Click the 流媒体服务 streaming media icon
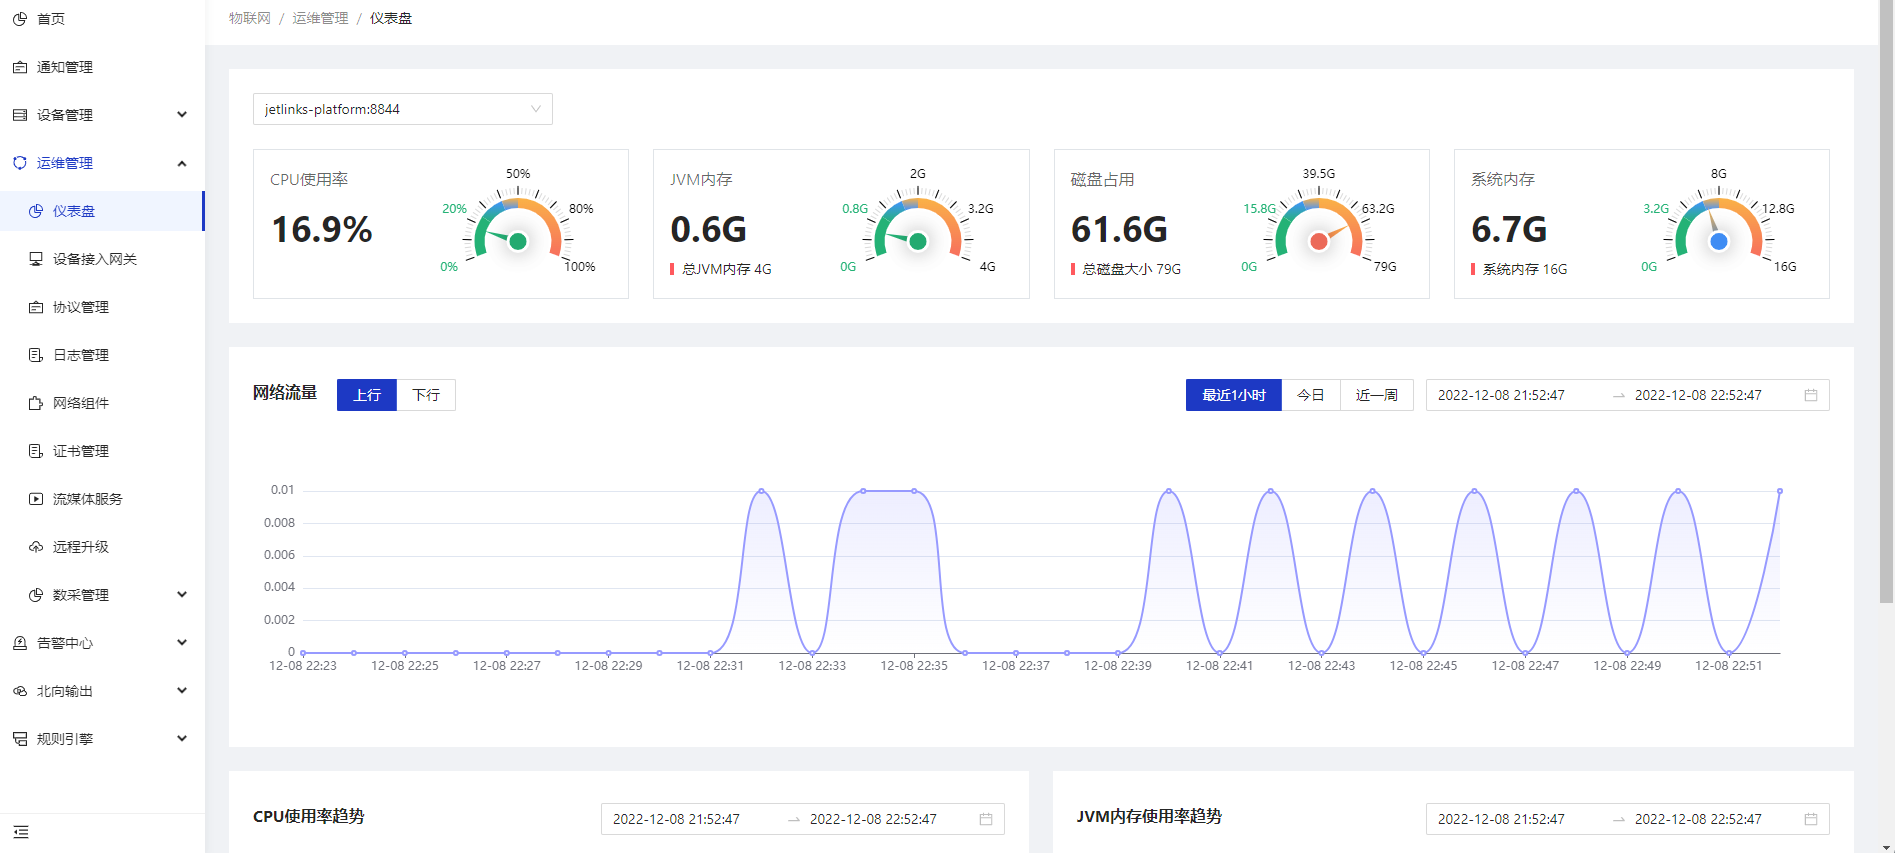The height and width of the screenshot is (853, 1895). (x=36, y=499)
